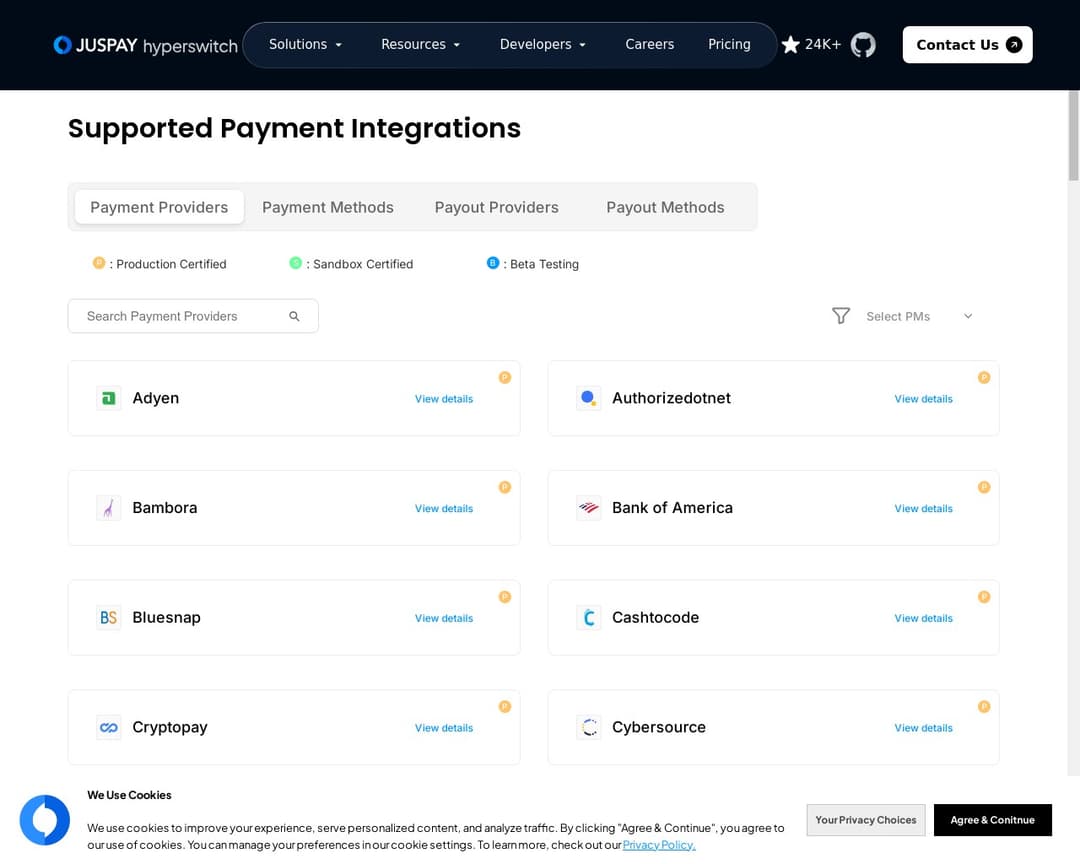Open the GitHub repository icon

coord(862,45)
